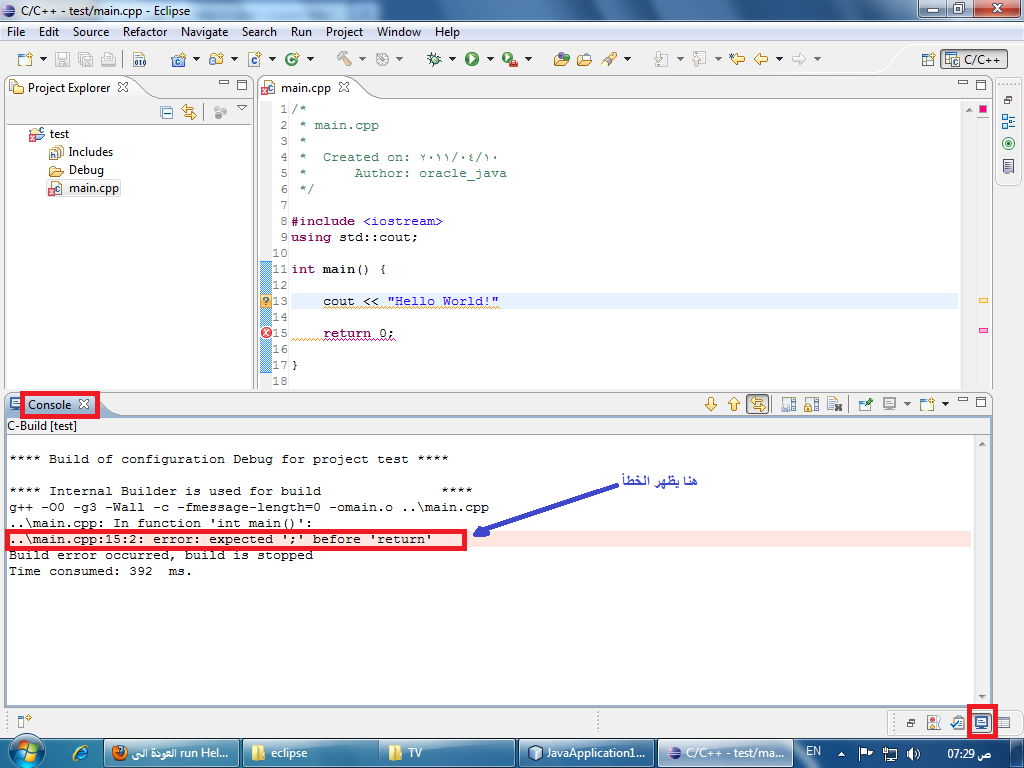Expand the Debug button dropdown arrow

(452, 59)
